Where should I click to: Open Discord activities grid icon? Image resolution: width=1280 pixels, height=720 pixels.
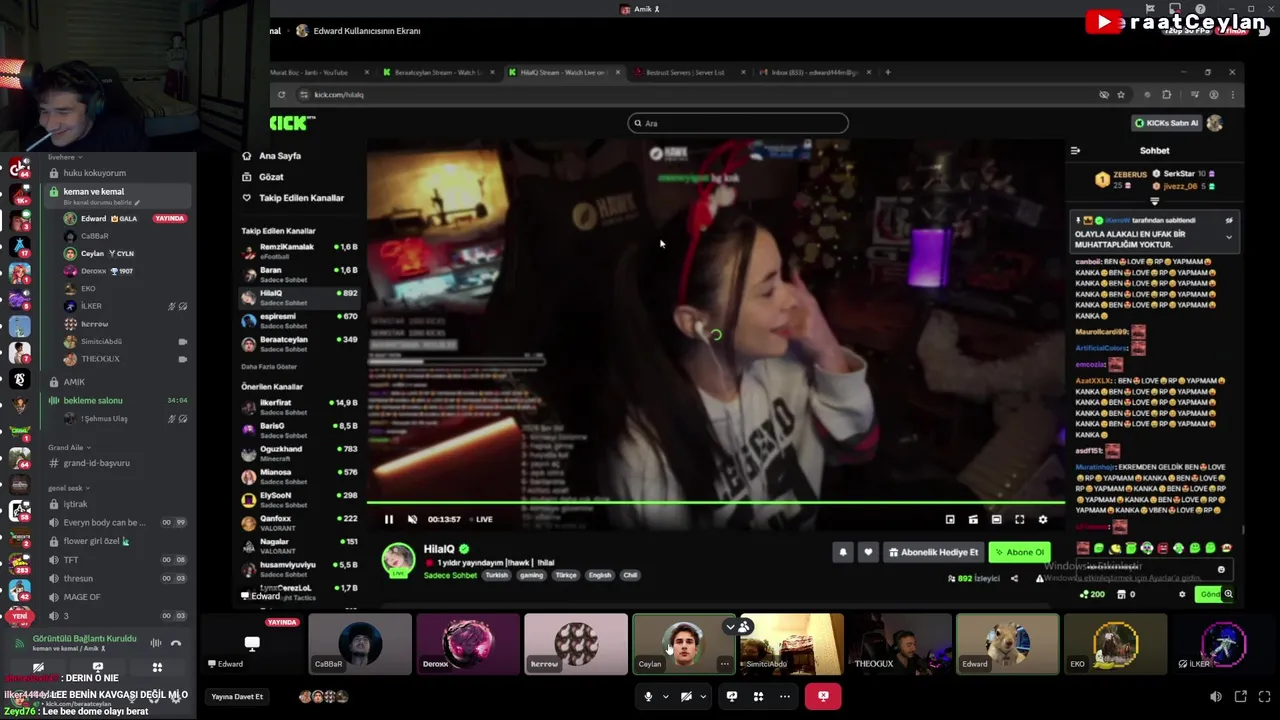pos(758,696)
